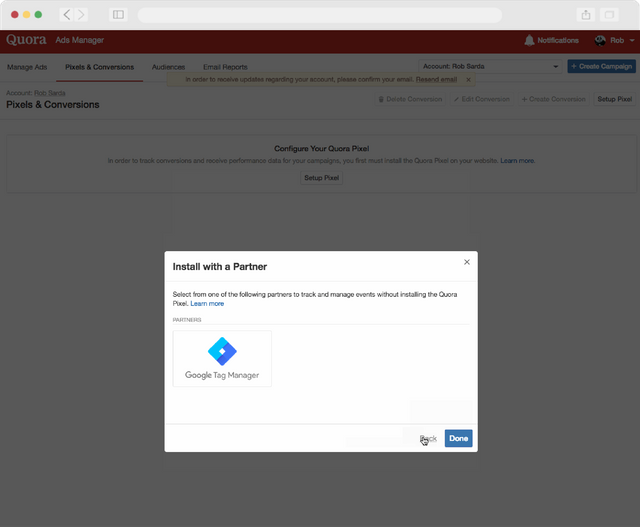Toggle the browser sidebar icon
640x527 pixels.
[118, 15]
